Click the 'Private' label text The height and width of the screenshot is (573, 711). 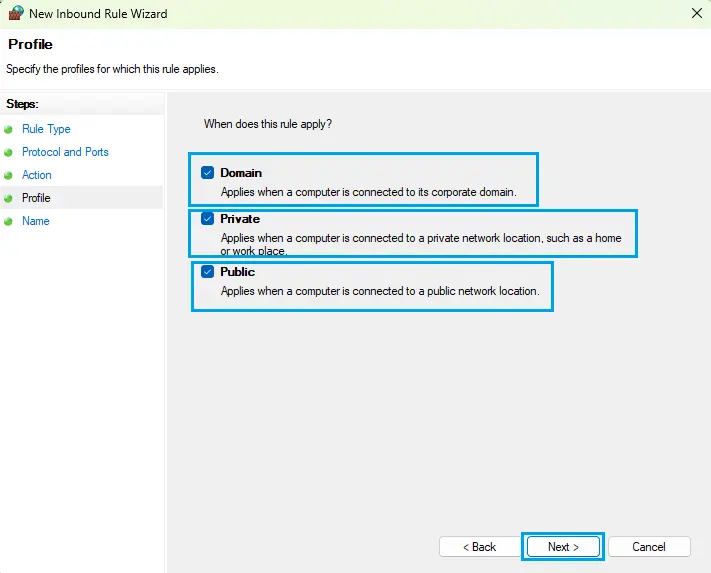click(240, 219)
